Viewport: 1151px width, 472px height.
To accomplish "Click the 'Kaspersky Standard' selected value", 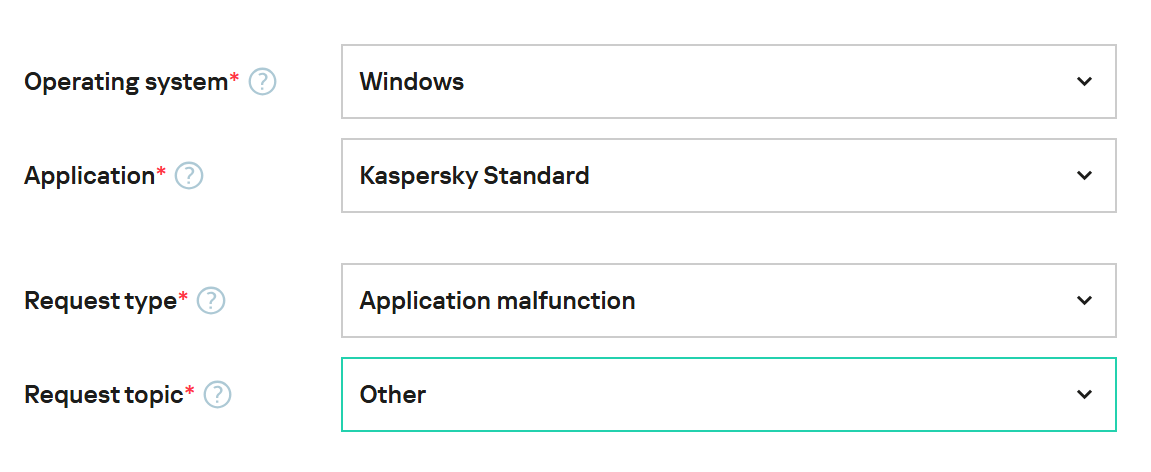I will tap(474, 176).
